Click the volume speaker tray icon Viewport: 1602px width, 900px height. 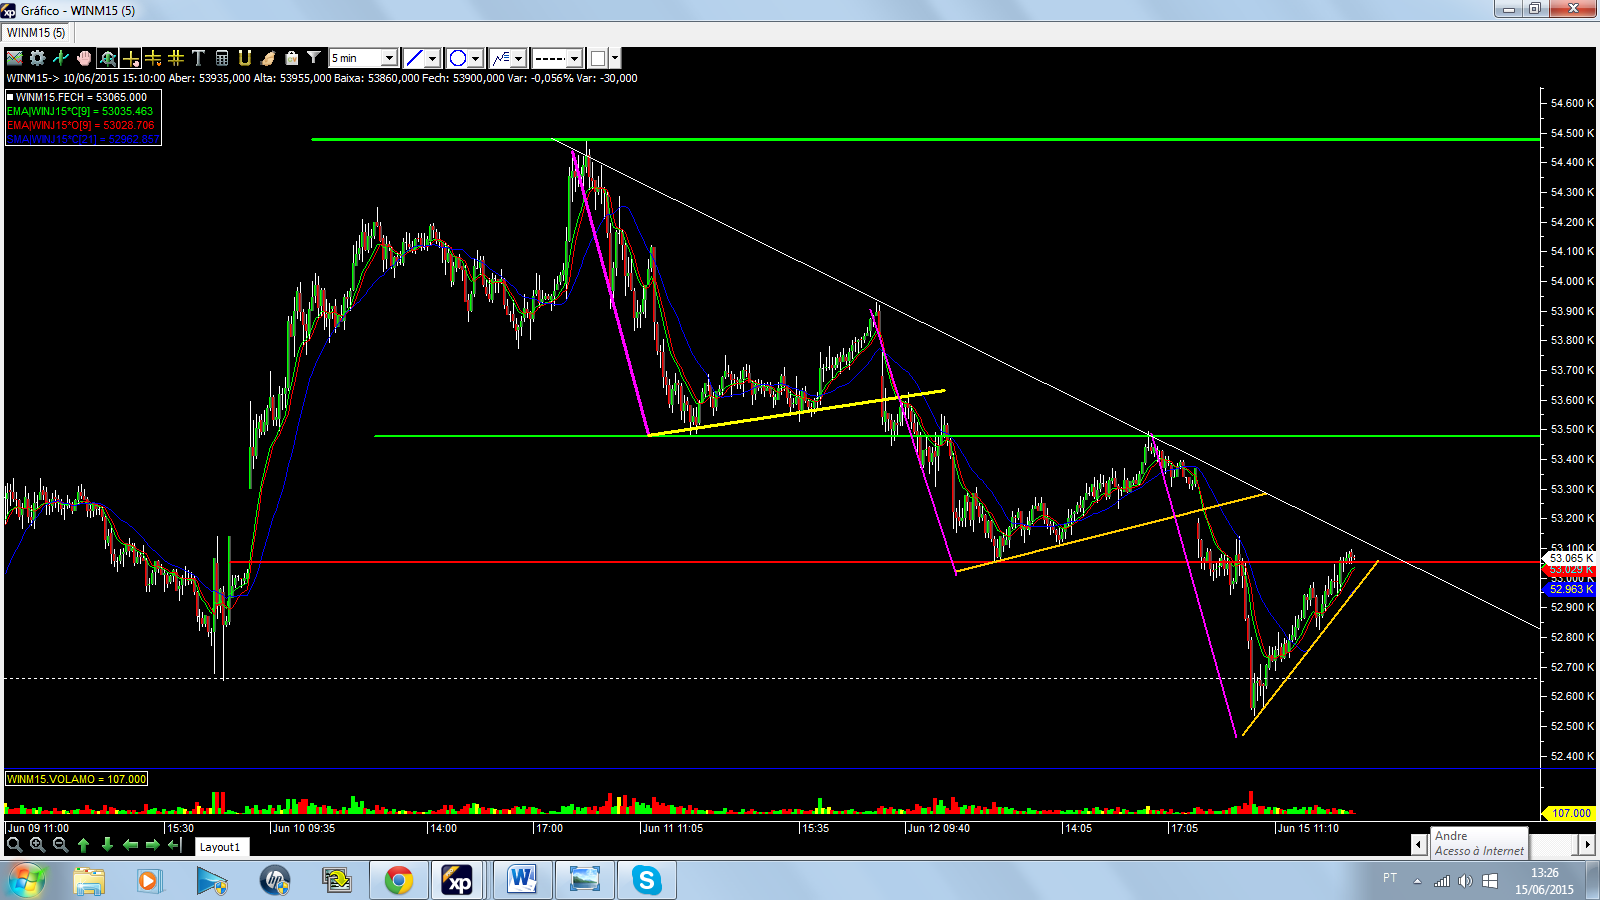tap(1465, 881)
